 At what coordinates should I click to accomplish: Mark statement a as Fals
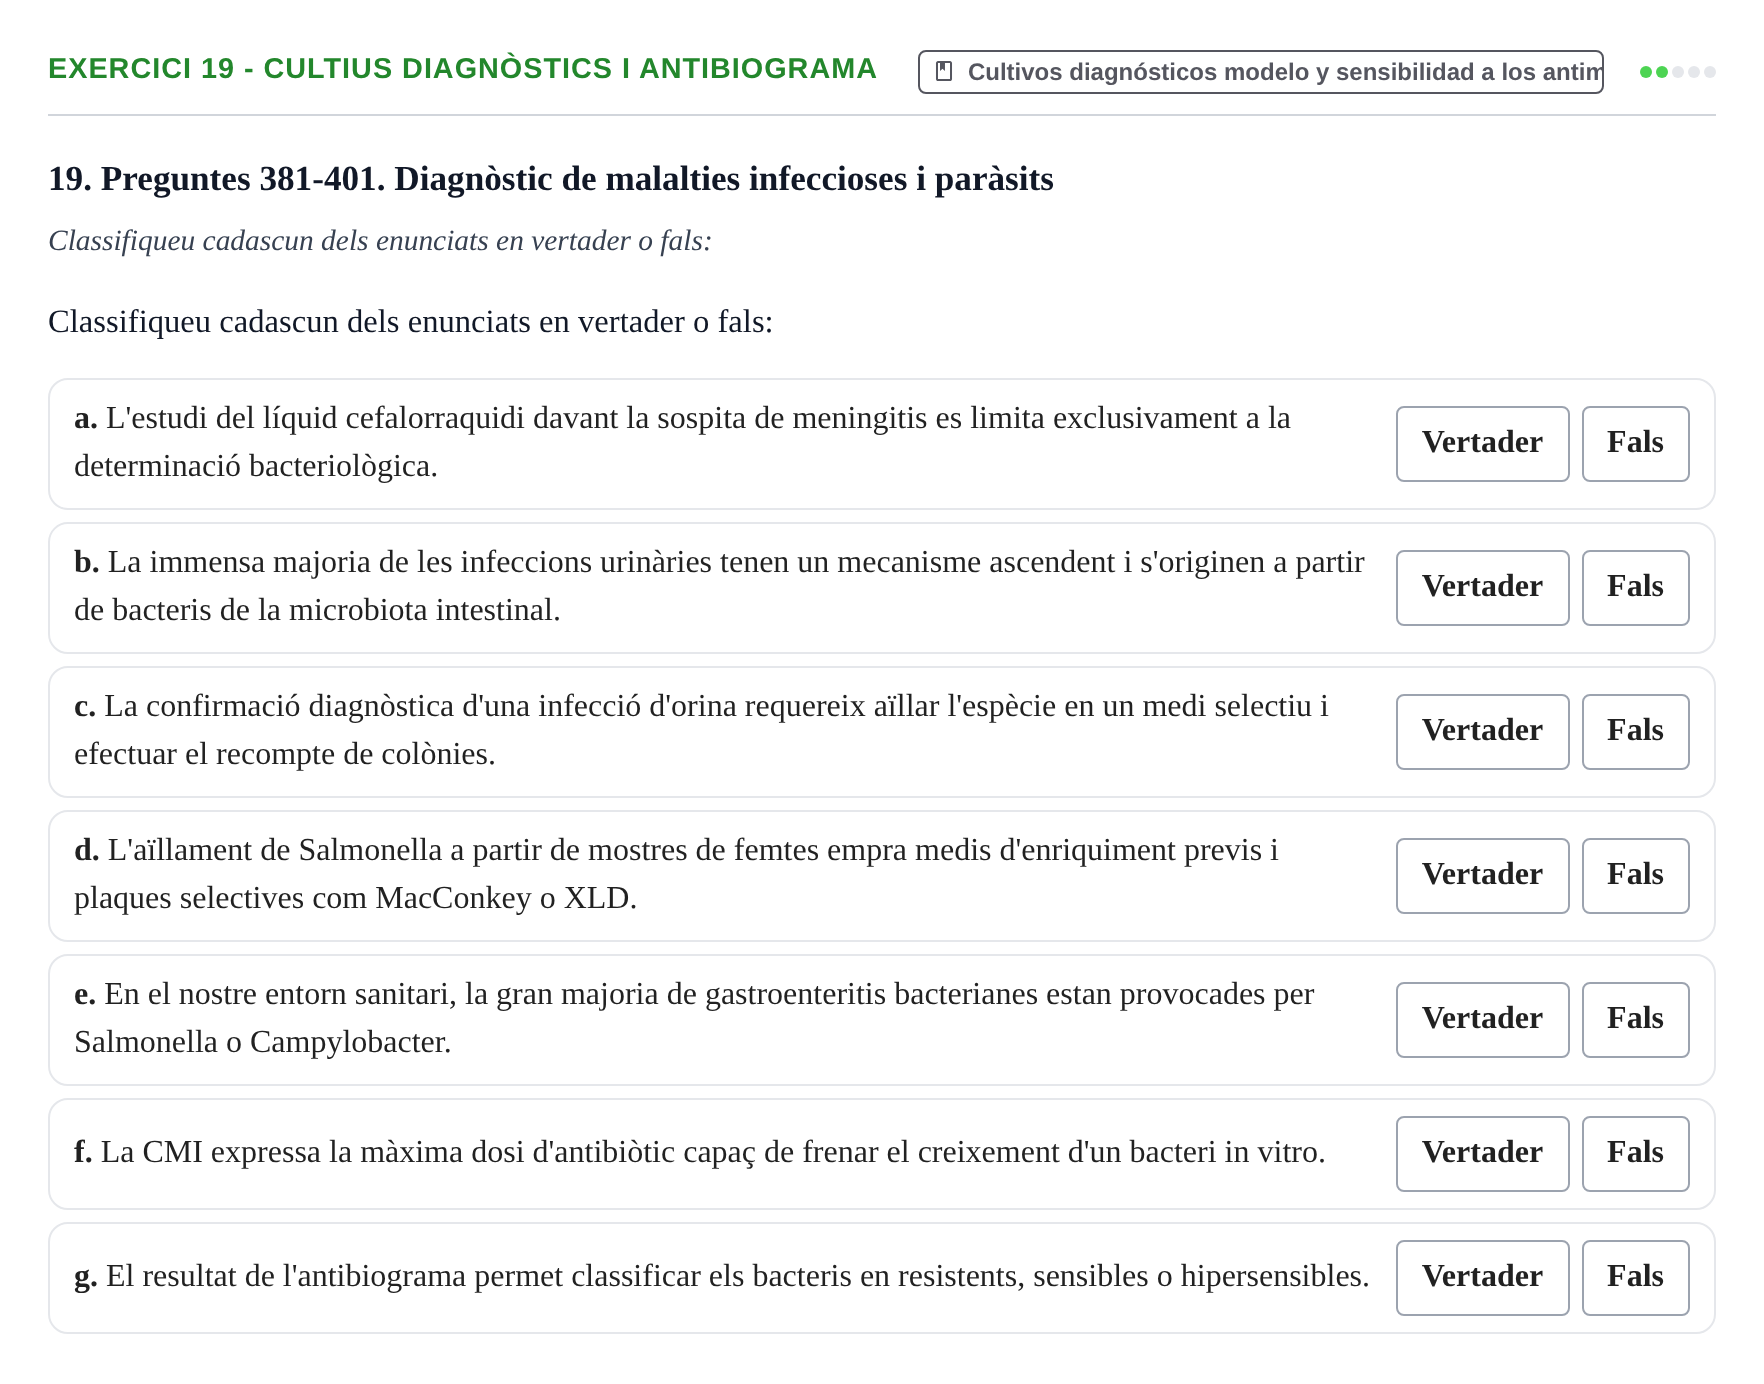point(1635,444)
